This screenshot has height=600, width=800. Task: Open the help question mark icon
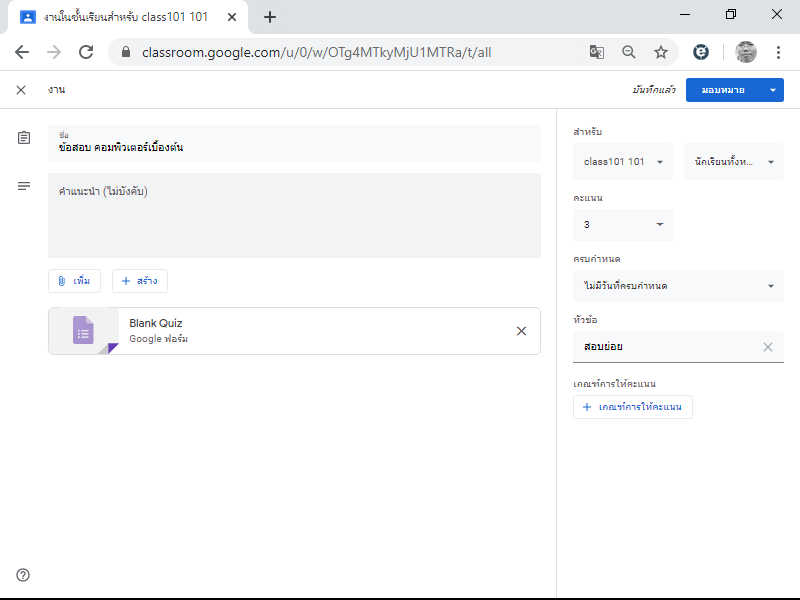[23, 575]
